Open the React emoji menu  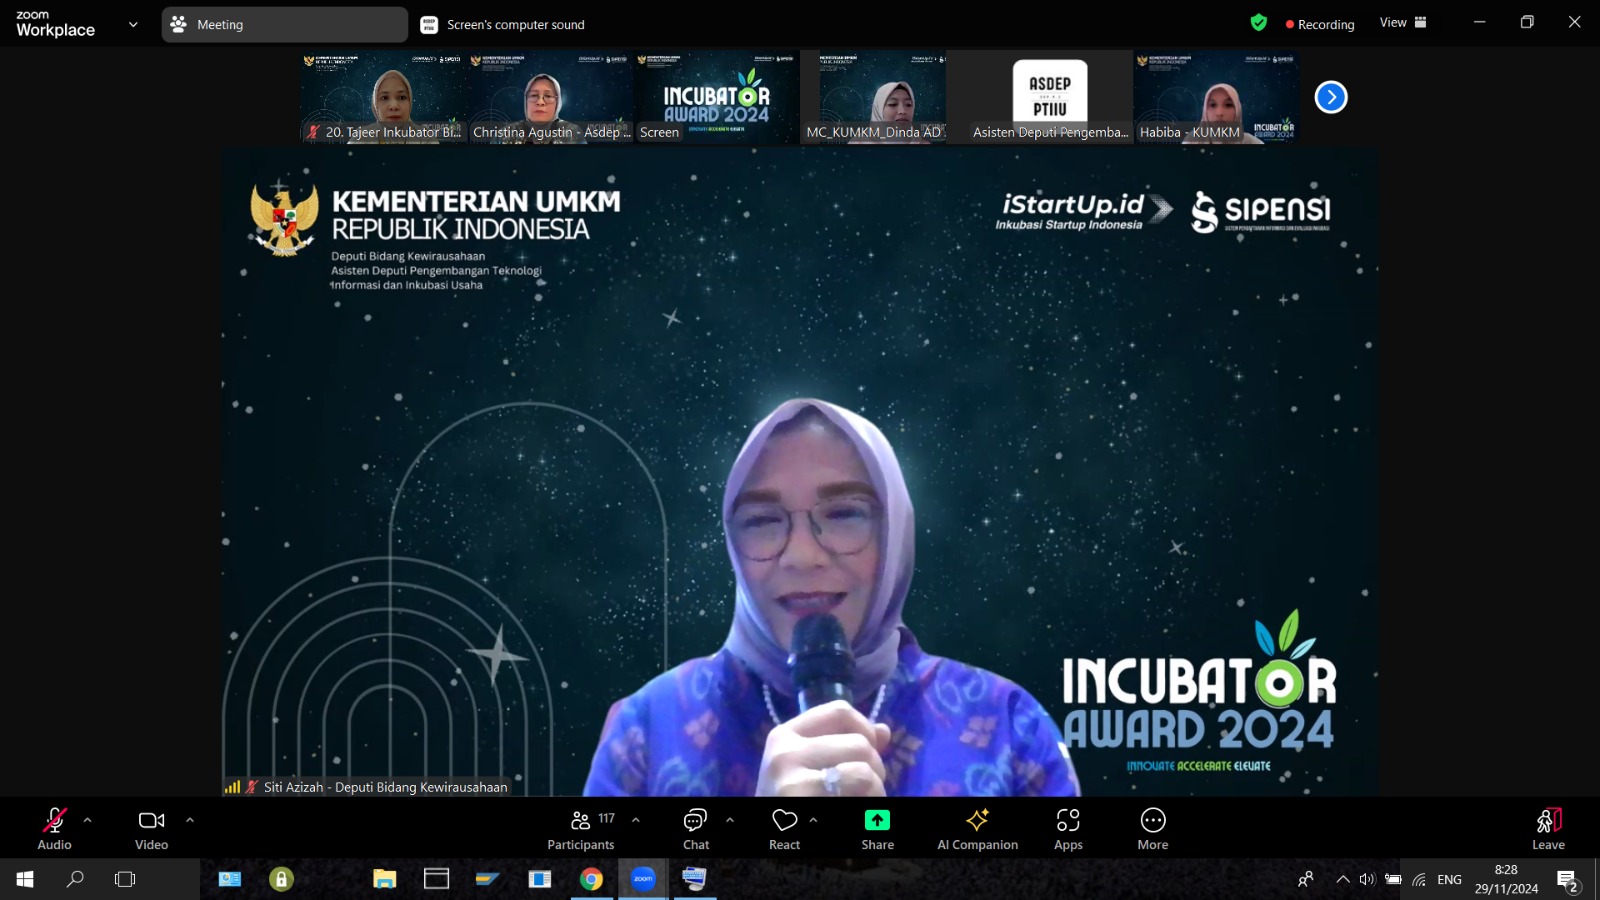tap(785, 829)
